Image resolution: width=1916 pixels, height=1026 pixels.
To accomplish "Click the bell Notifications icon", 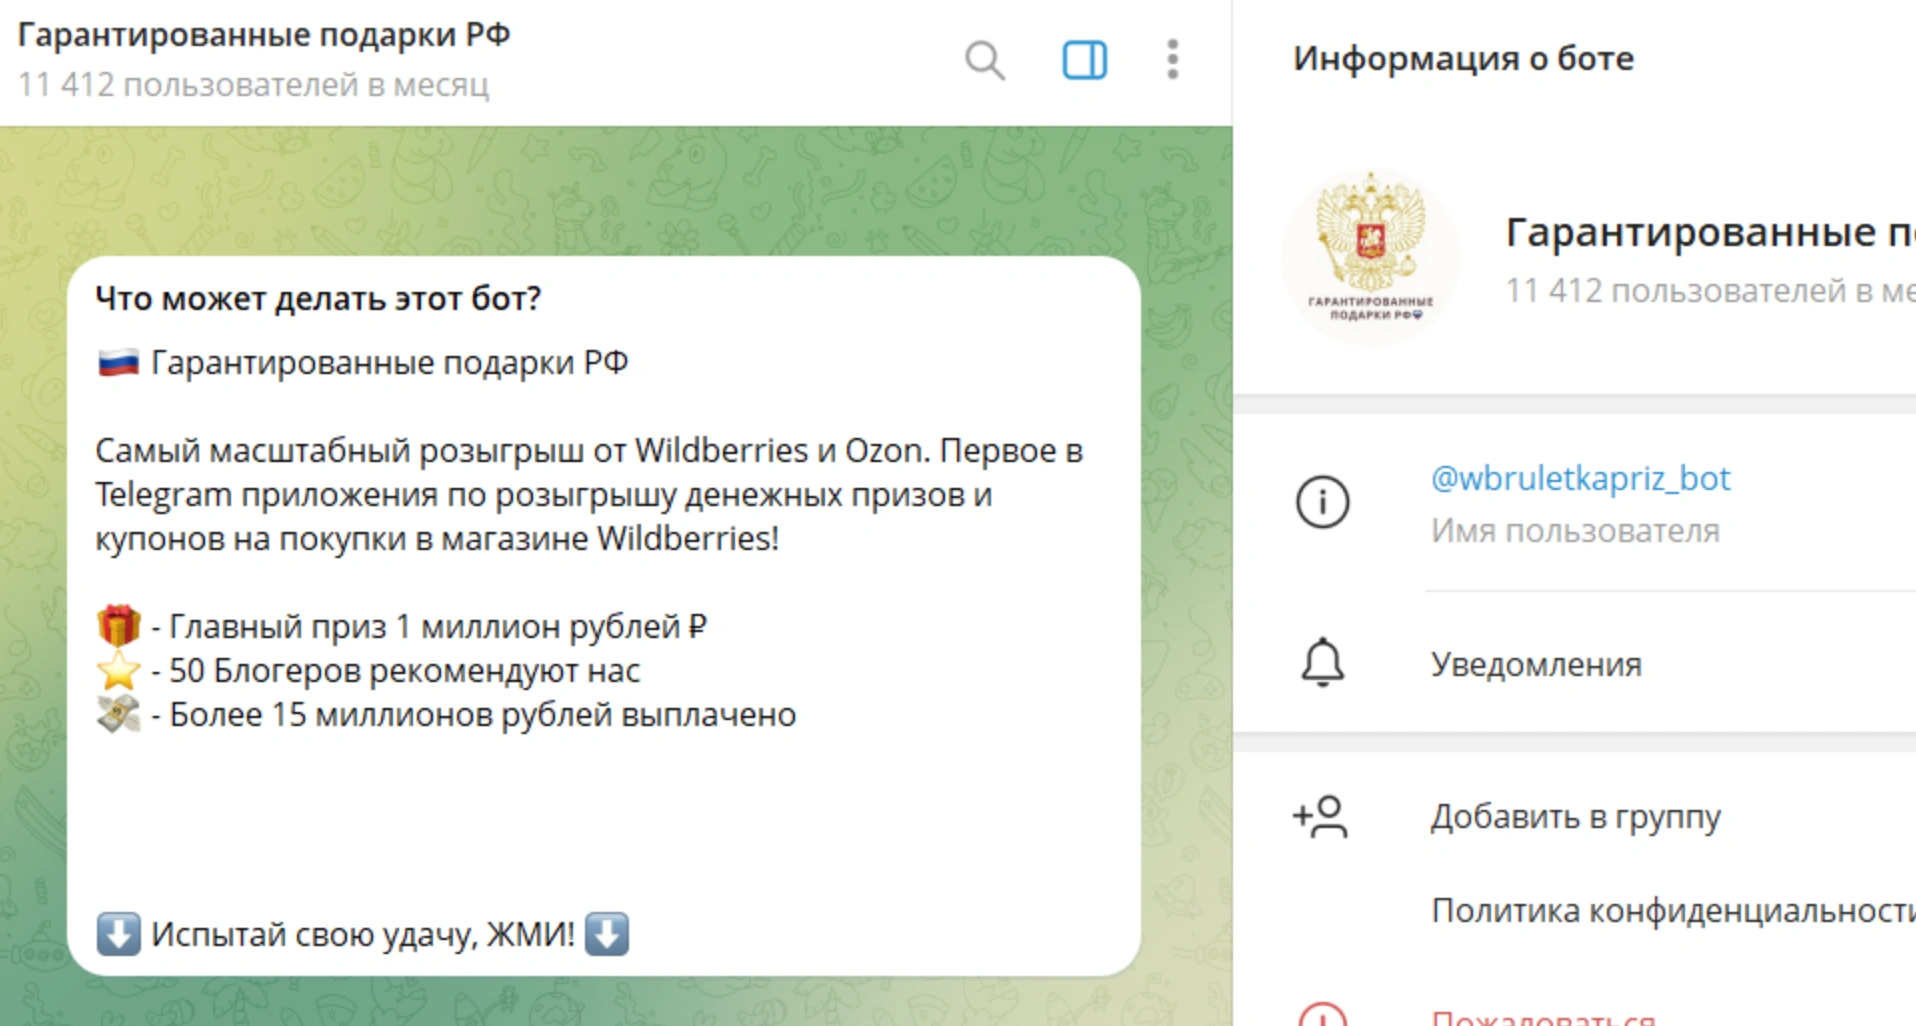I will coord(1322,663).
